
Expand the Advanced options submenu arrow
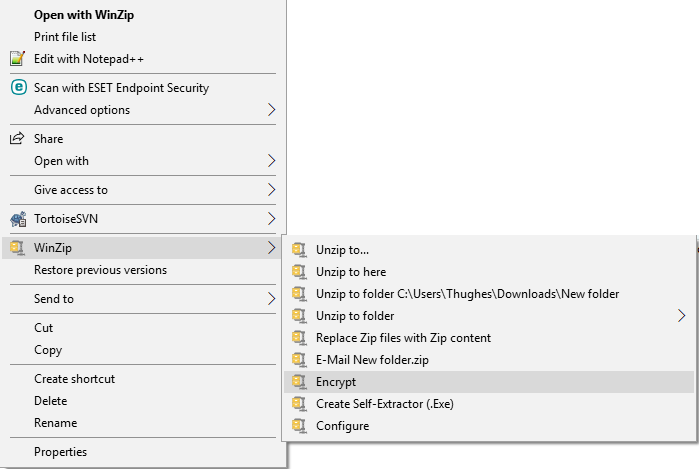[x=271, y=110]
